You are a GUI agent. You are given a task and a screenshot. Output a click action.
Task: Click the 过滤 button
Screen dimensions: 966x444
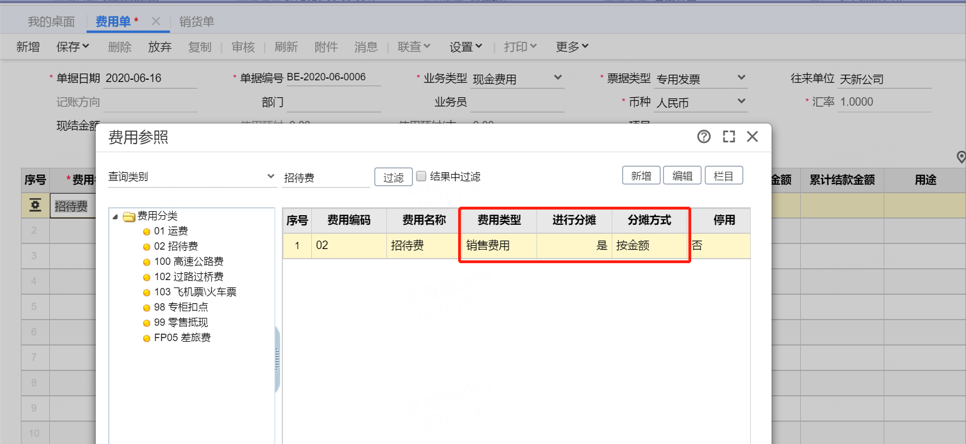click(x=393, y=177)
